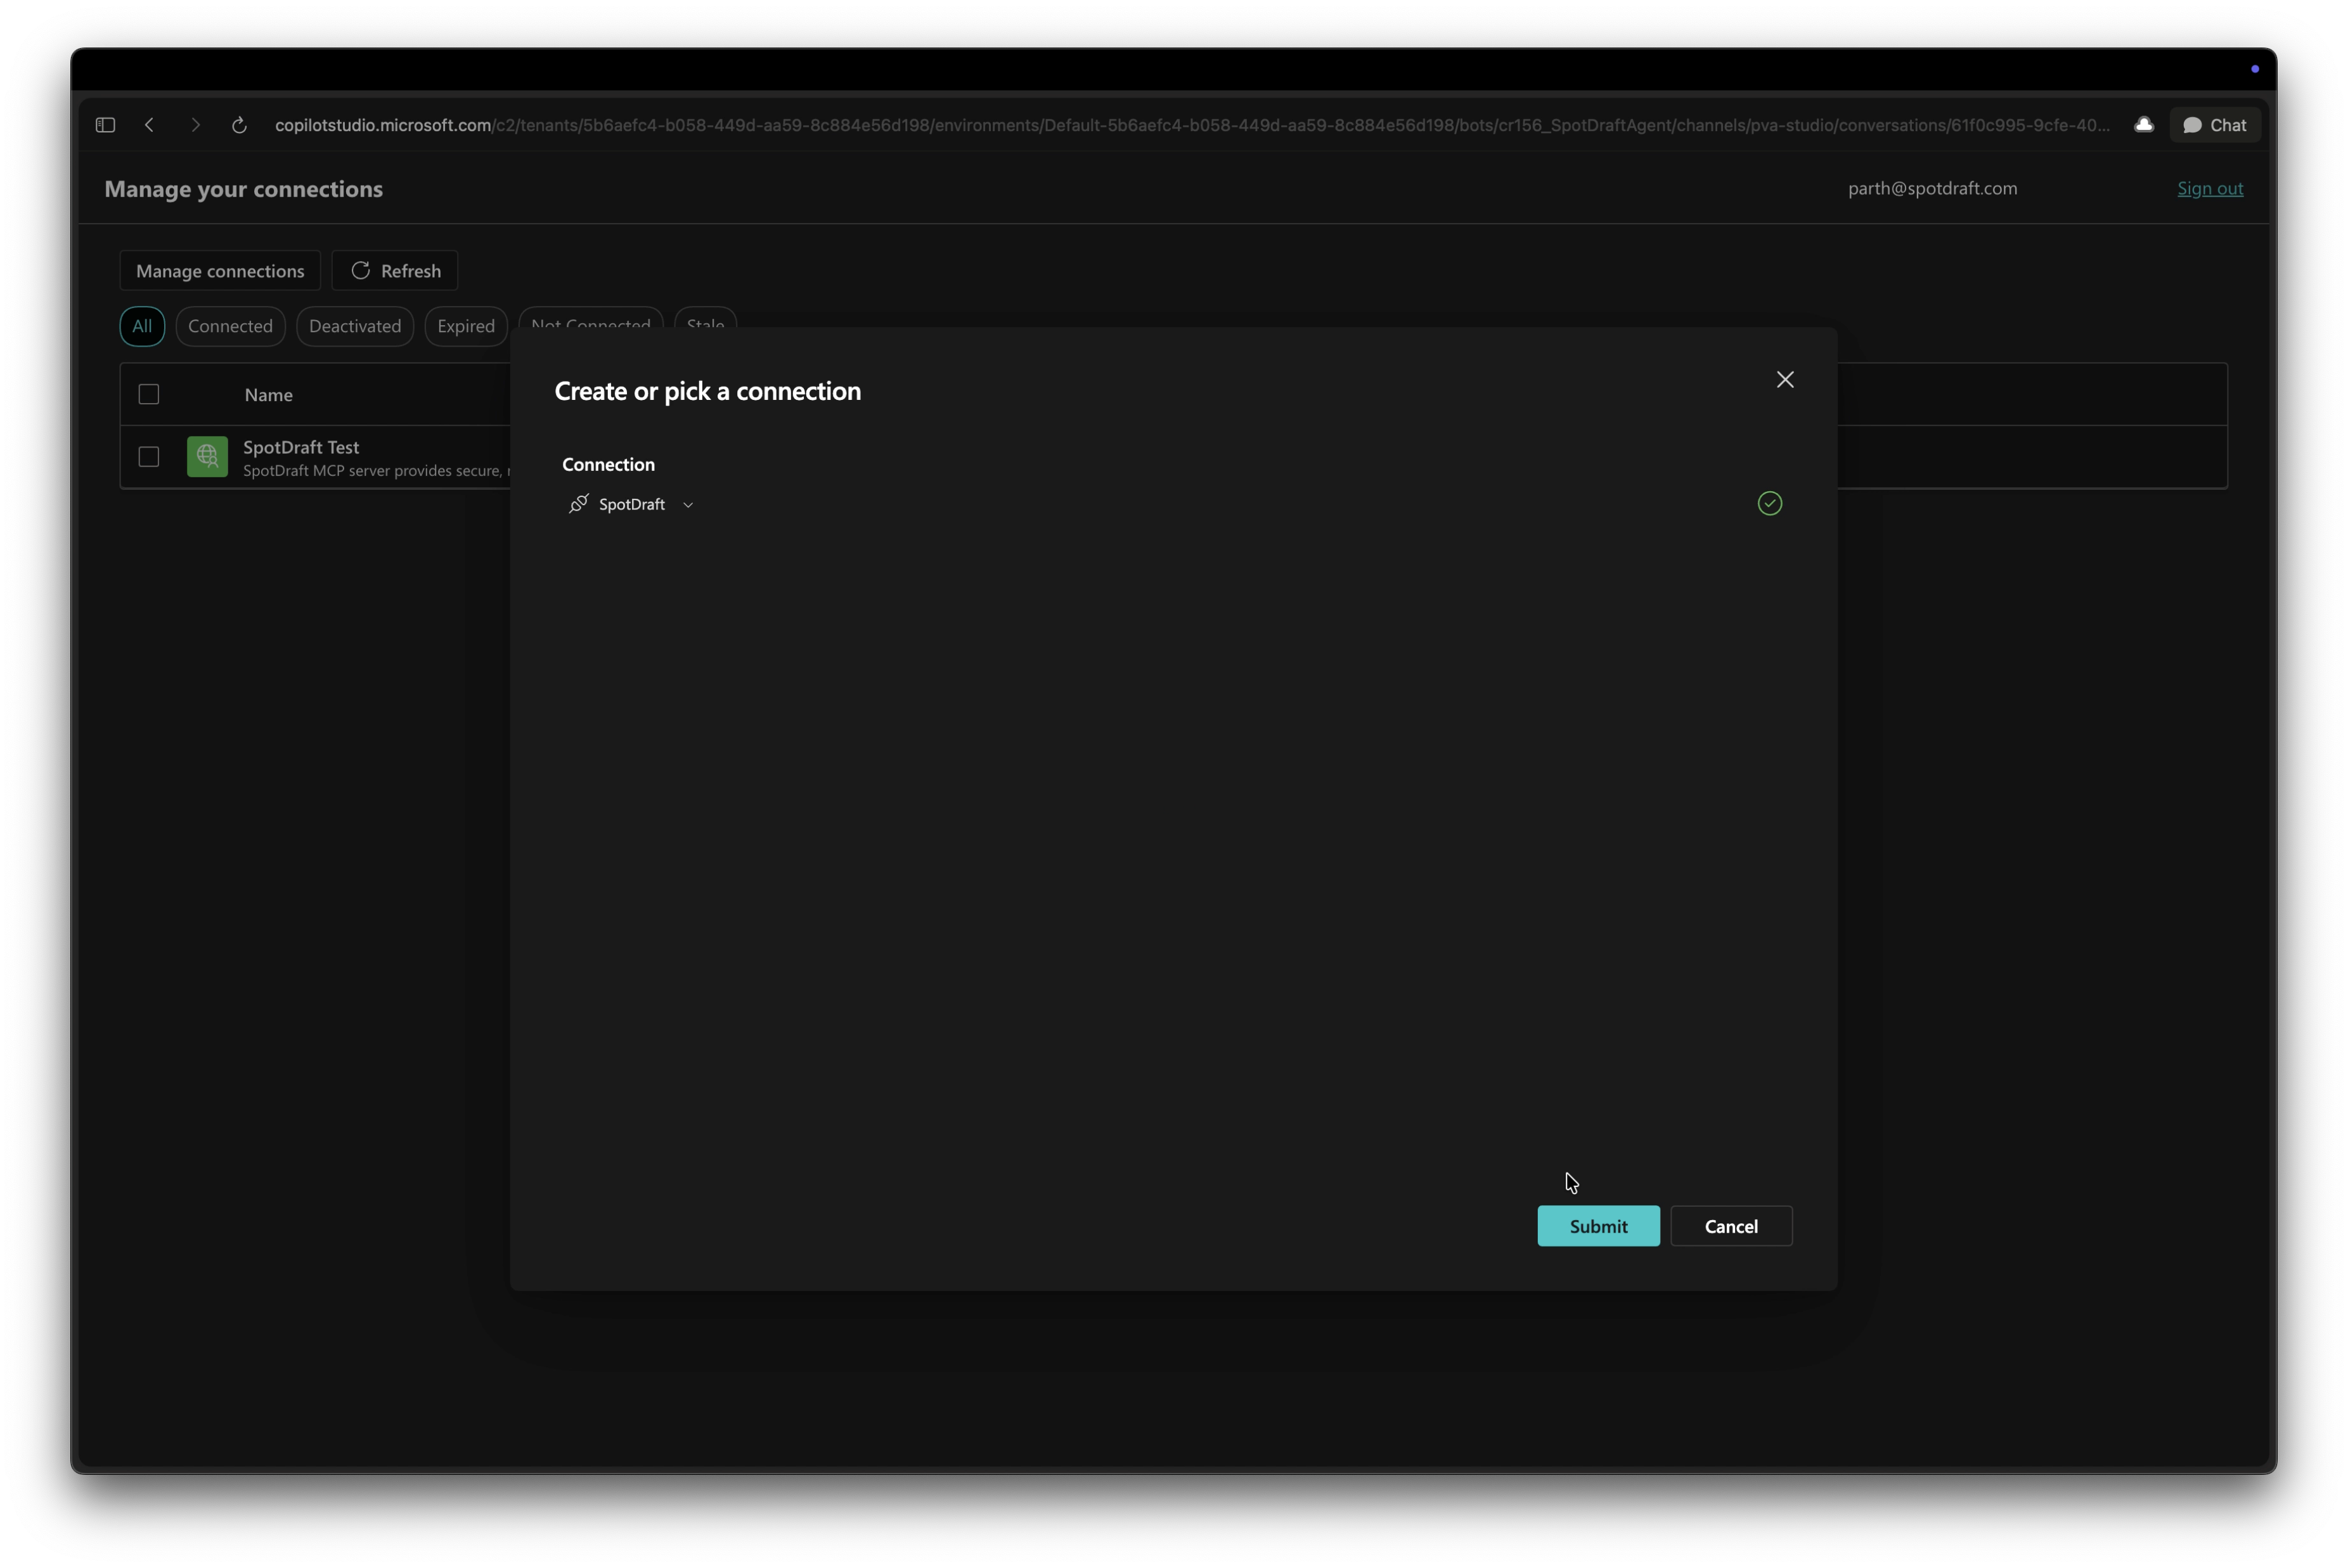Viewport: 2348px width, 1568px height.
Task: Click the green SpotDraft Test connector icon
Action: (207, 457)
